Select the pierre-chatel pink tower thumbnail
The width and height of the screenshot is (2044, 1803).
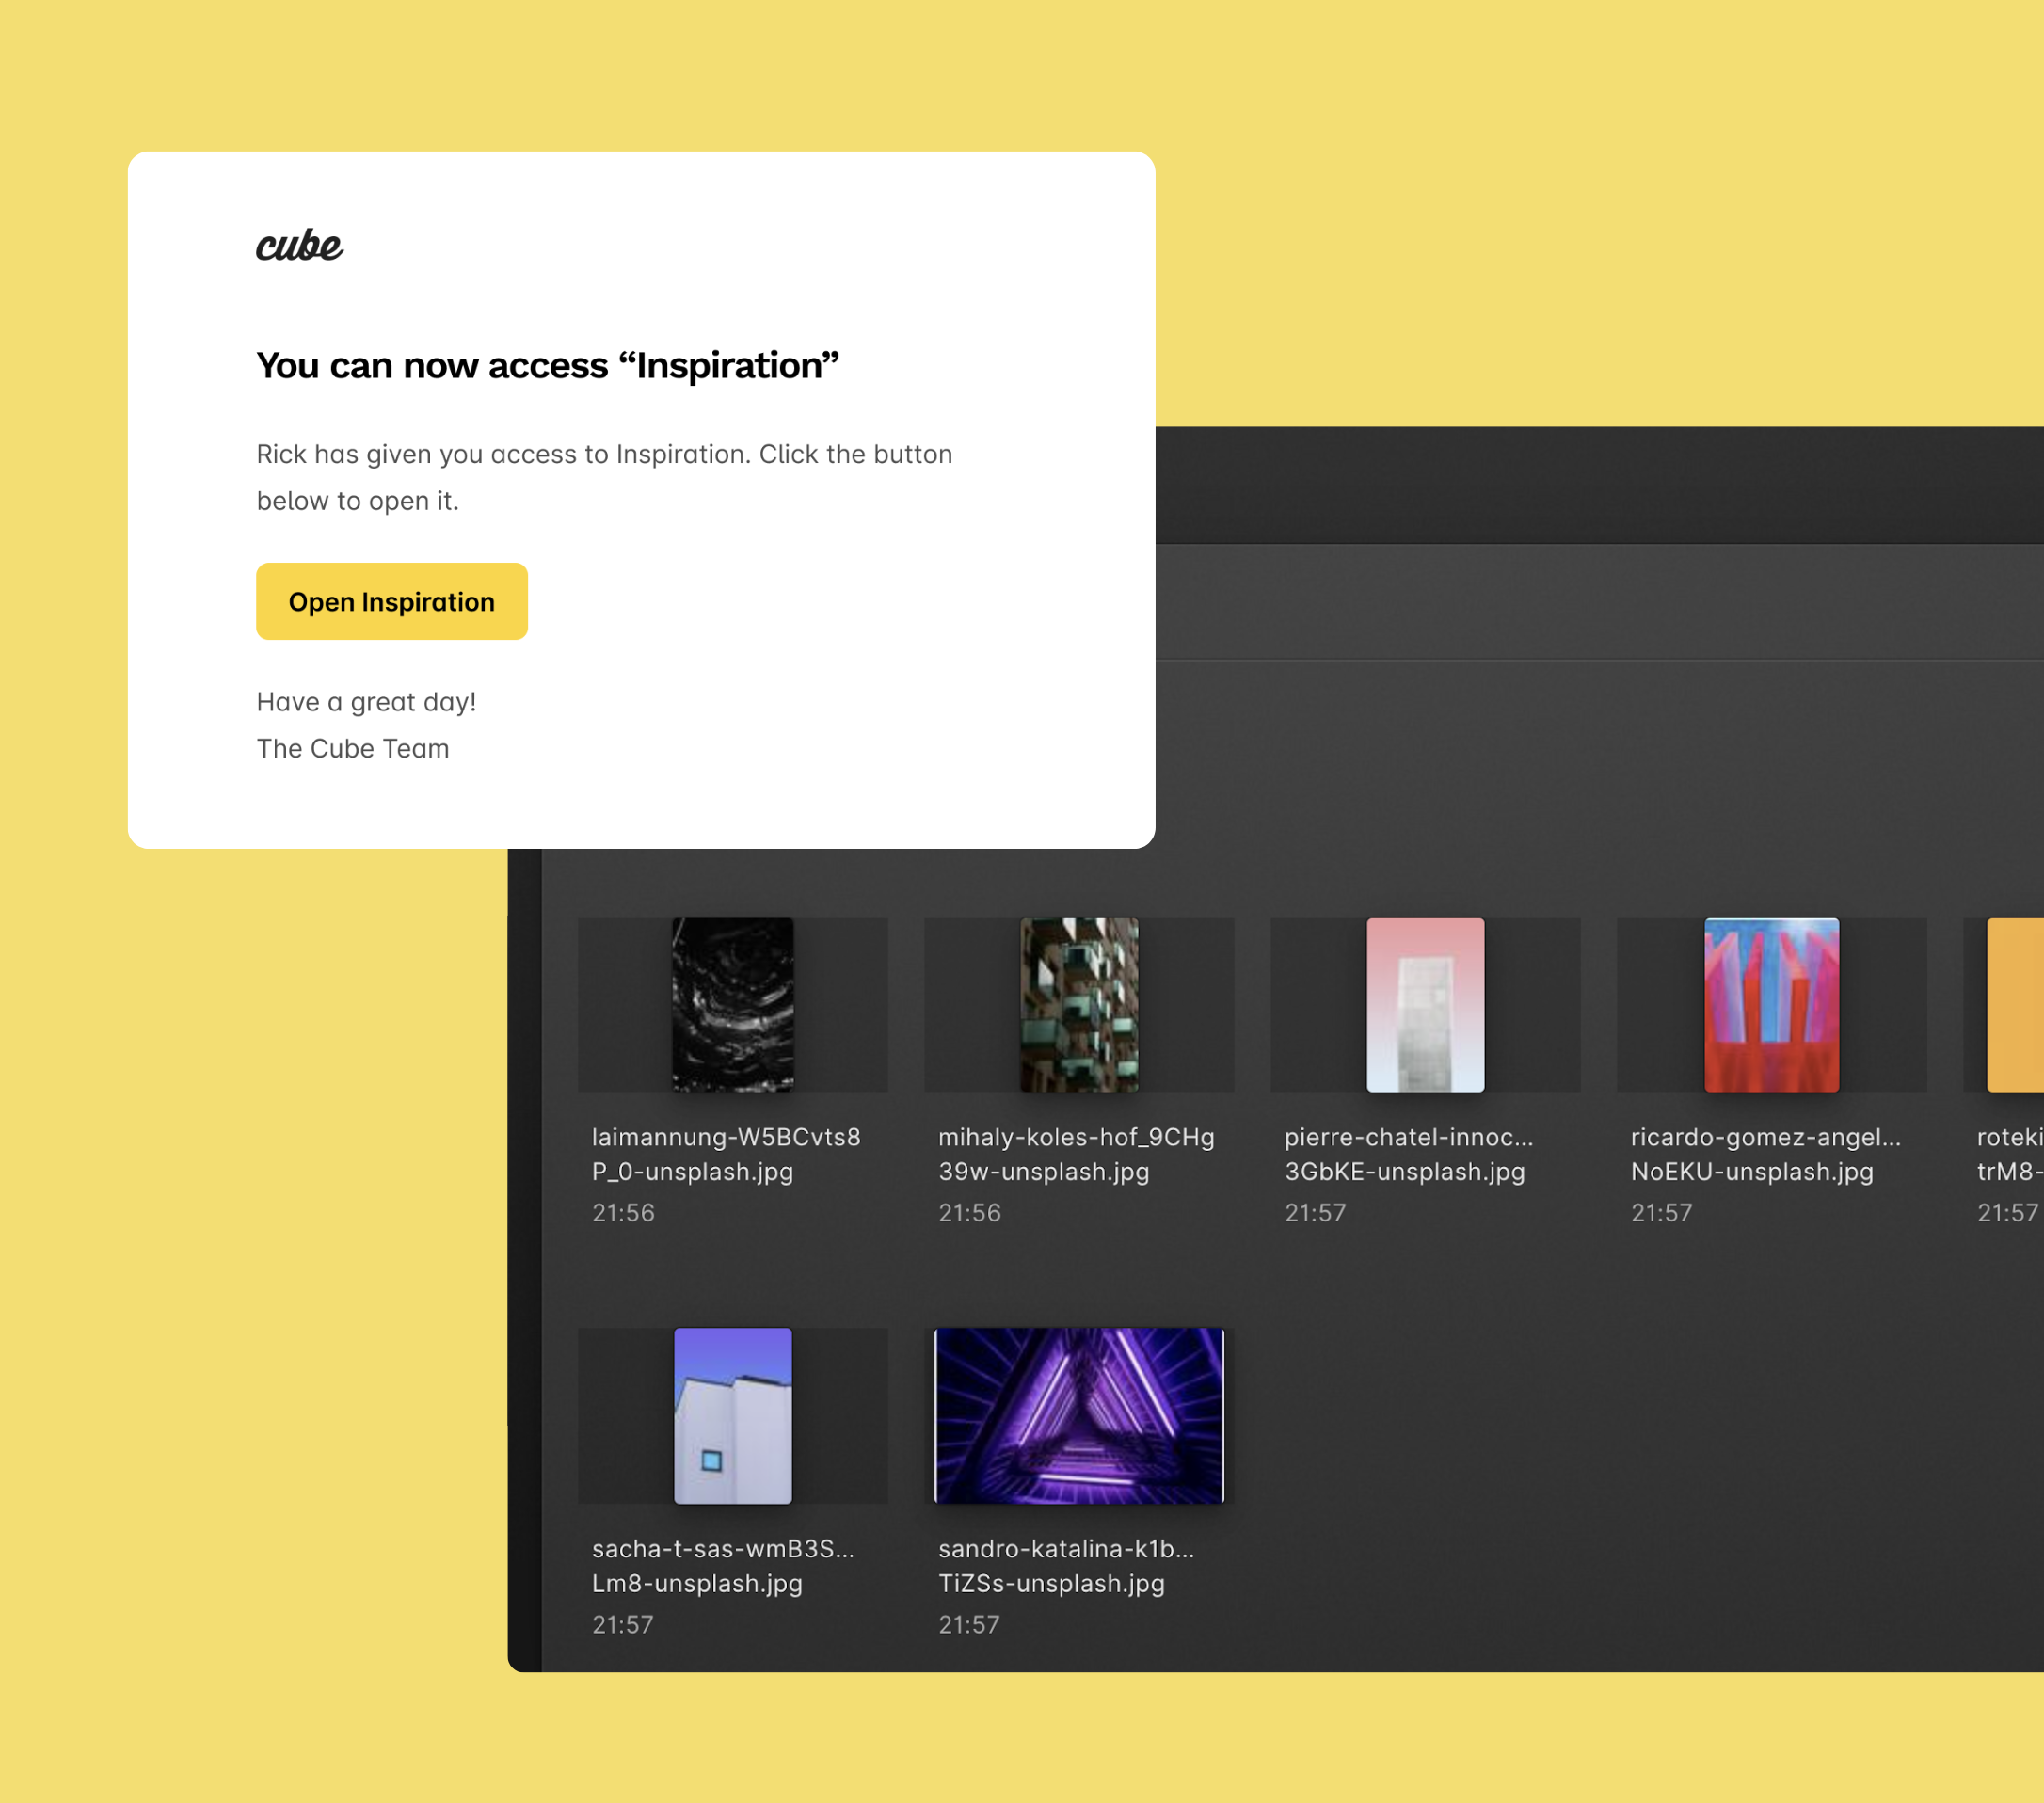1424,1004
